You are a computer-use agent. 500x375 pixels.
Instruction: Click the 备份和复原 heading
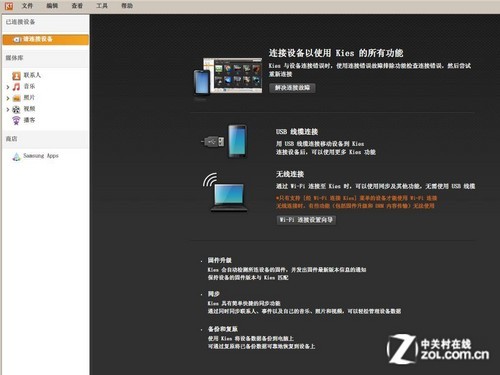223,329
